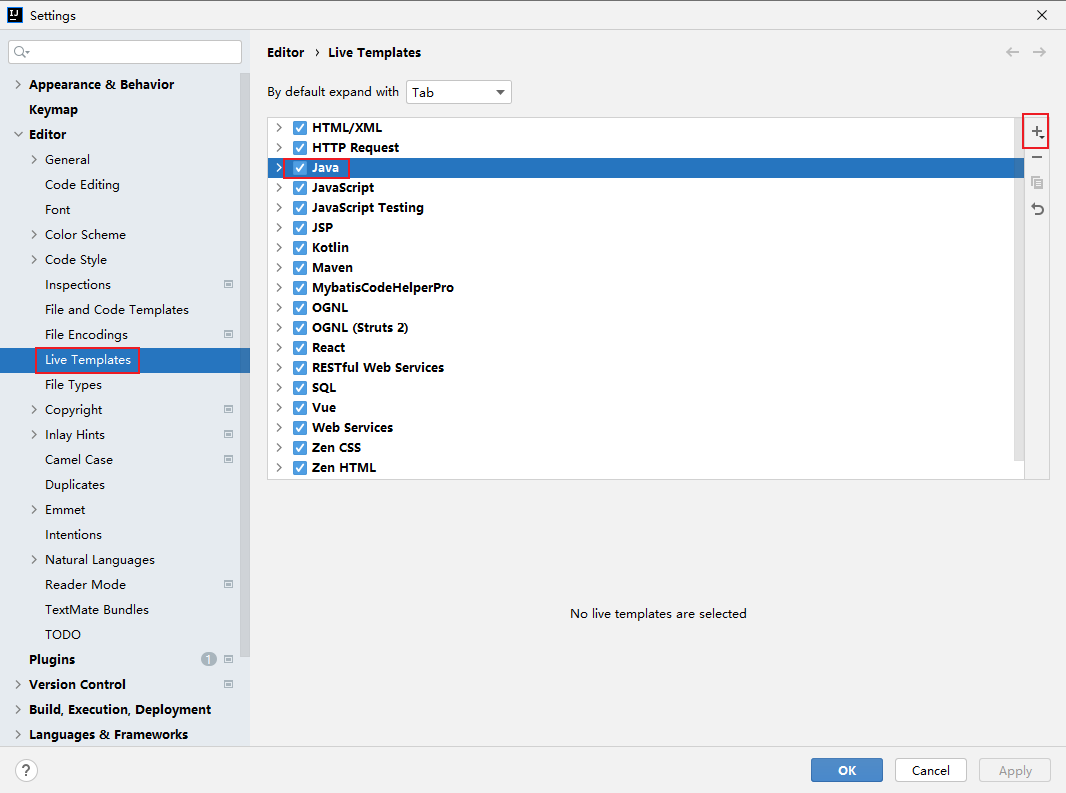Viewport: 1066px width, 793px height.
Task: Open the default expand key dropdown
Action: click(459, 92)
